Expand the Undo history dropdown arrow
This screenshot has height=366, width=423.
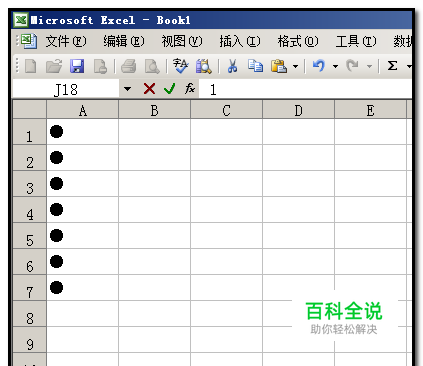point(335,66)
